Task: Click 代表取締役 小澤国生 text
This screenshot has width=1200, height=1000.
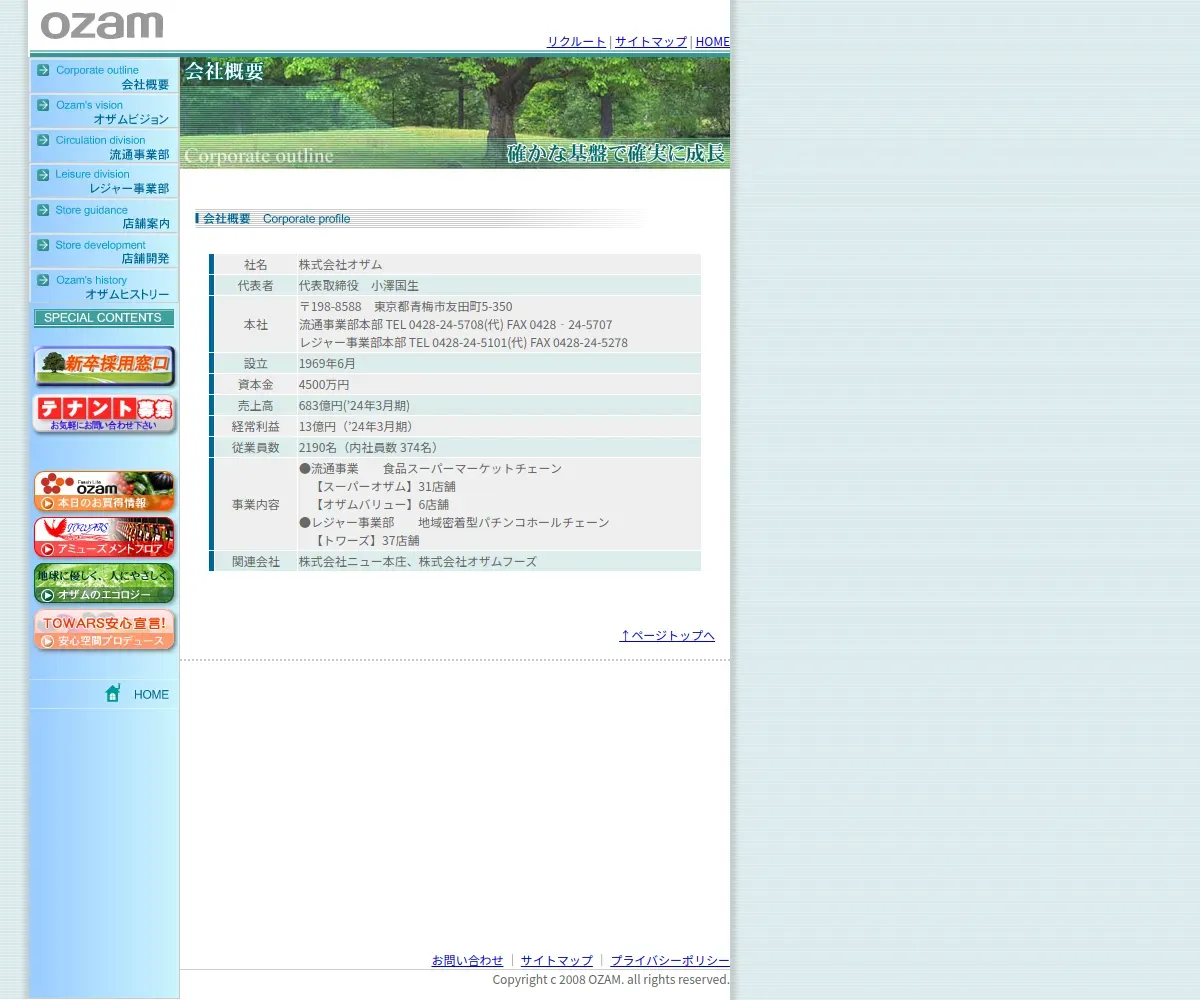Action: coord(359,286)
